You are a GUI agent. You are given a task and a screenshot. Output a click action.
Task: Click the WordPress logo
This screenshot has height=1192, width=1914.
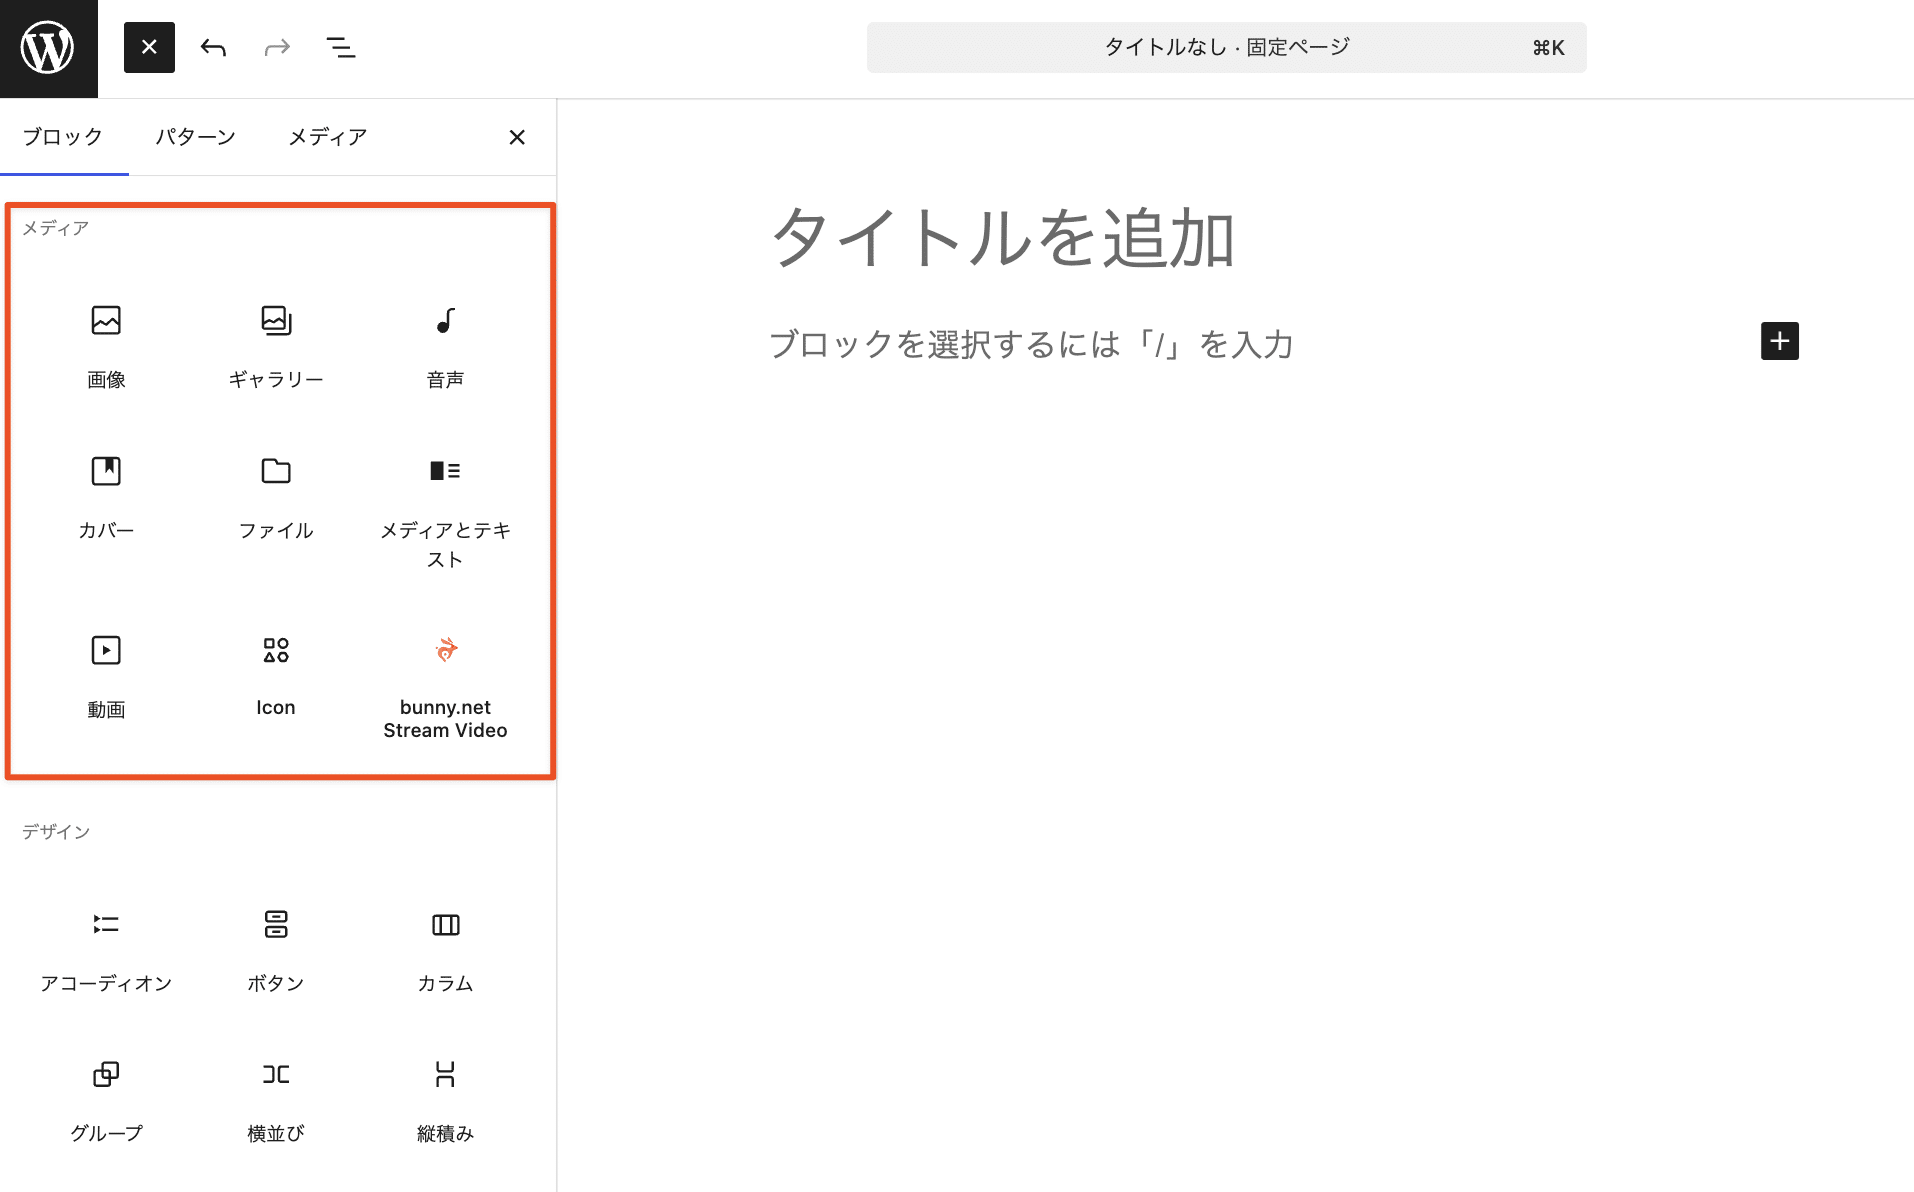point(48,48)
